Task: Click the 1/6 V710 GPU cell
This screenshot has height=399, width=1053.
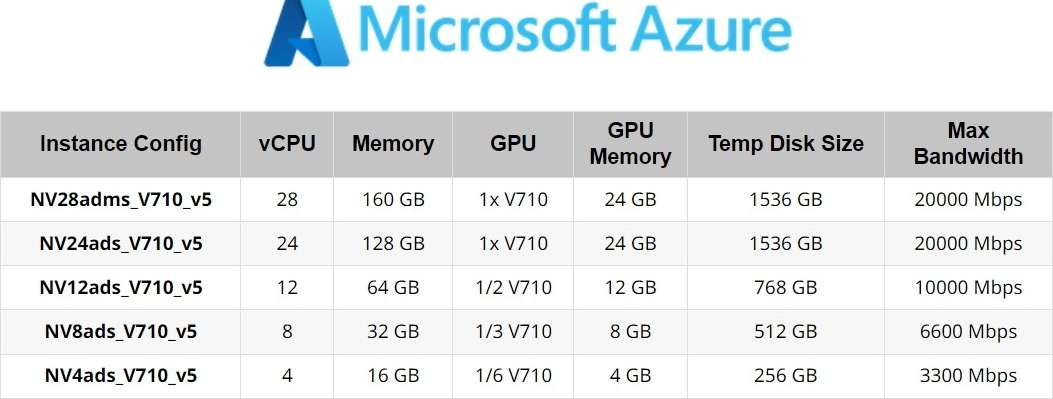Action: click(513, 375)
